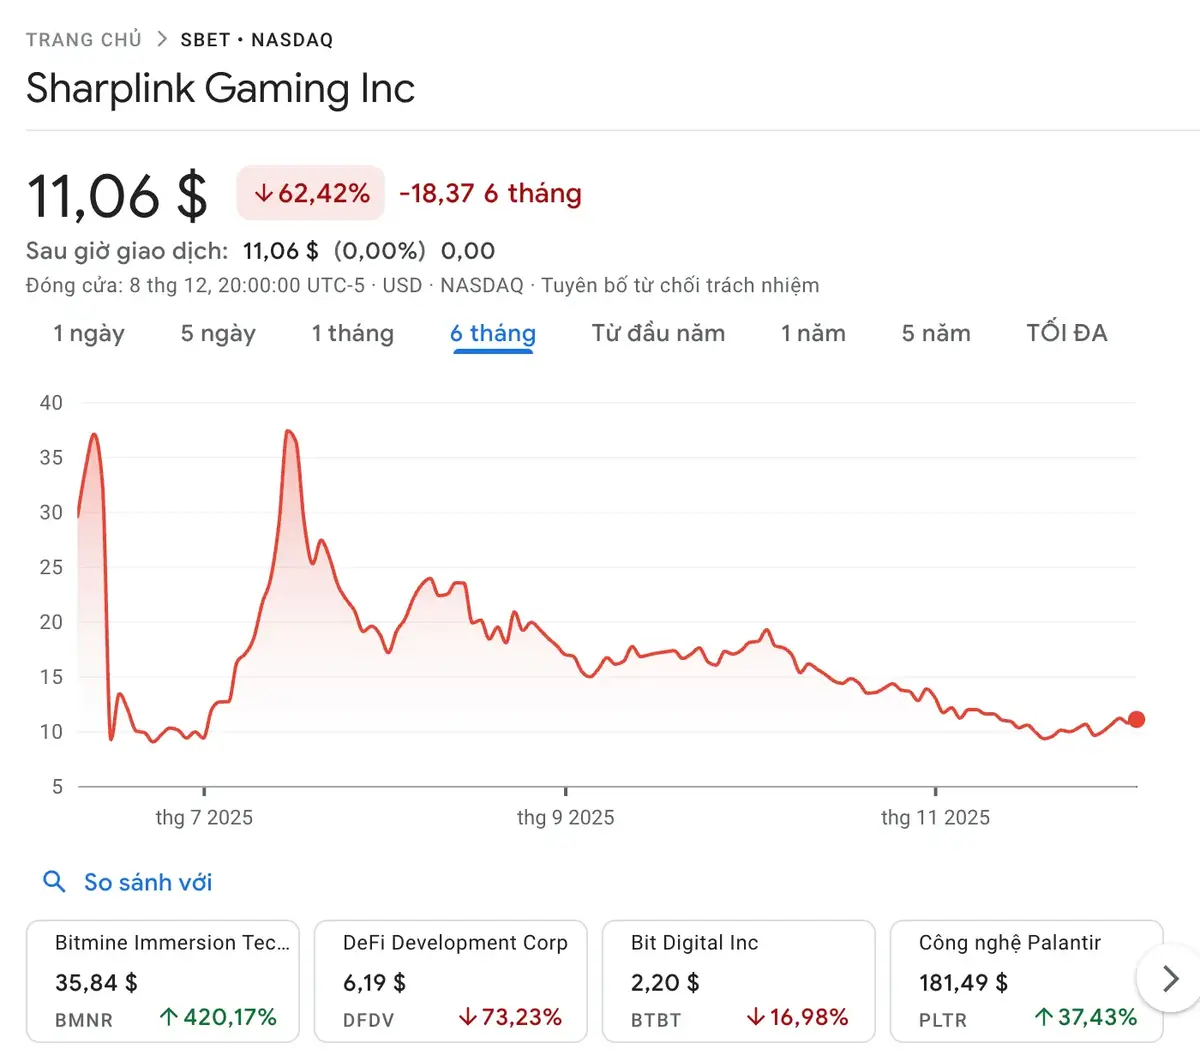Click the search icon next to So sánh với

[53, 882]
